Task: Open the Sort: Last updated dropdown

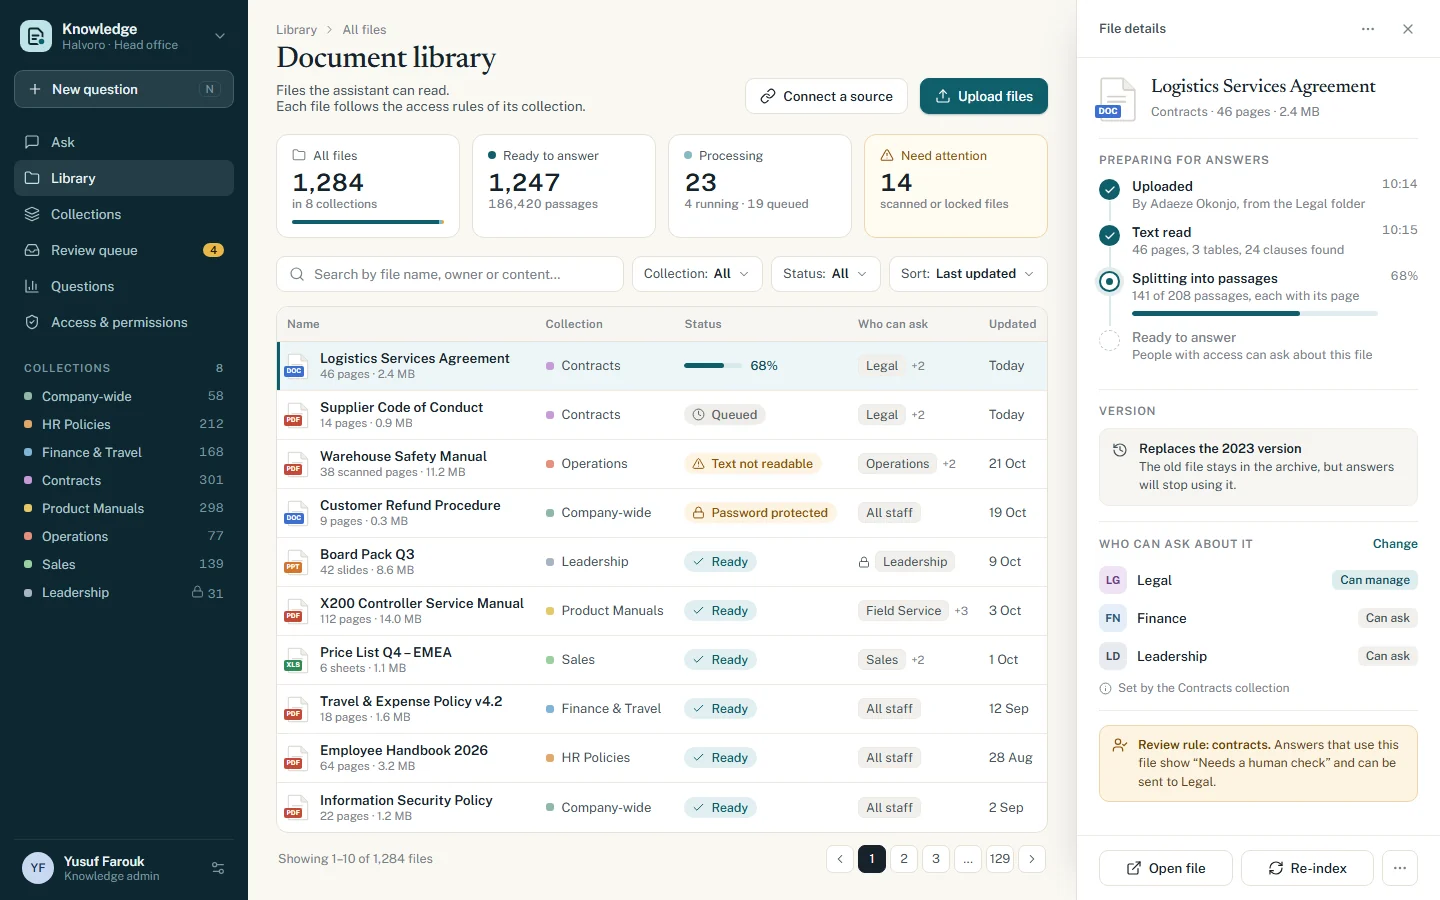Action: point(968,274)
